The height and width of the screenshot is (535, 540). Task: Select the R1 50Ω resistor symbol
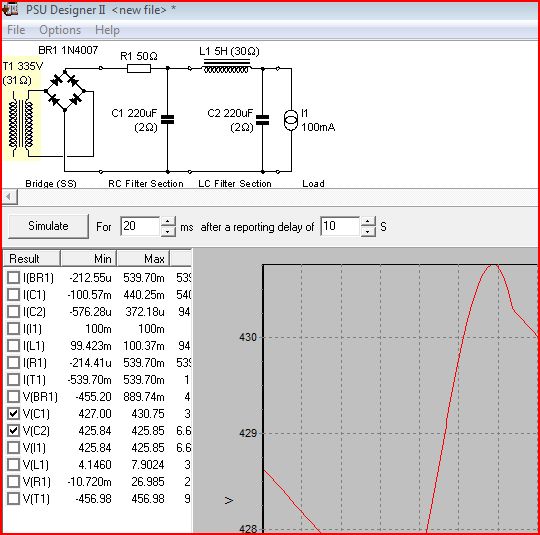tap(139, 69)
